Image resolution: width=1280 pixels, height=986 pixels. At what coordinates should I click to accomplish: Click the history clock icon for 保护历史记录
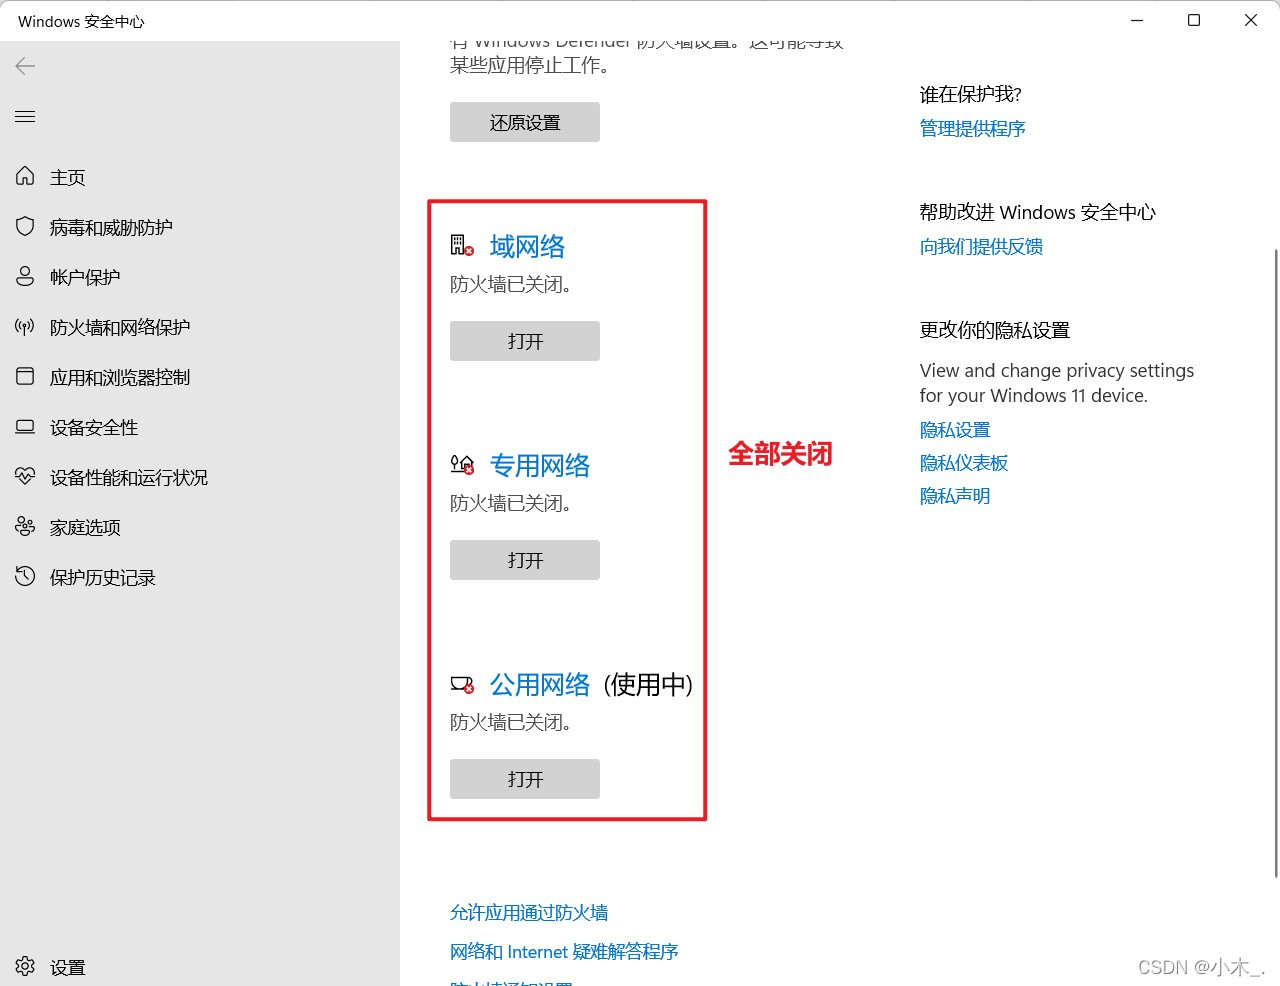pyautogui.click(x=25, y=577)
